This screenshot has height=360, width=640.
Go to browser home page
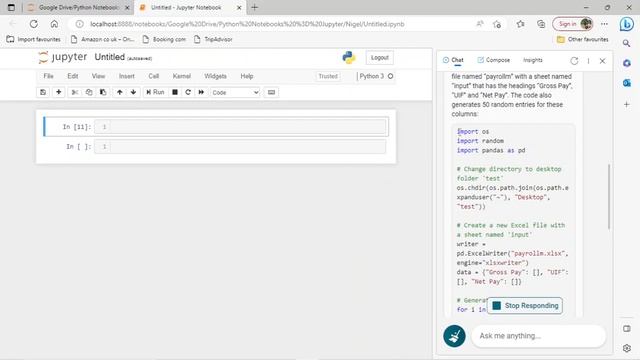pos(54,24)
